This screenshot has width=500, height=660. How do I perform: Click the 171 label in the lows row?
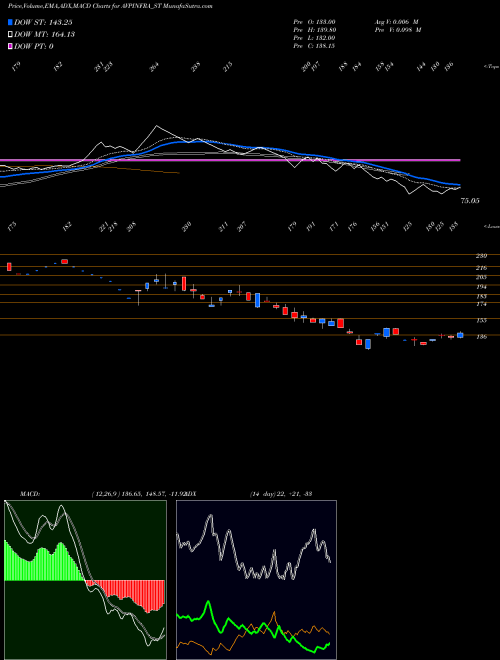(x=334, y=227)
